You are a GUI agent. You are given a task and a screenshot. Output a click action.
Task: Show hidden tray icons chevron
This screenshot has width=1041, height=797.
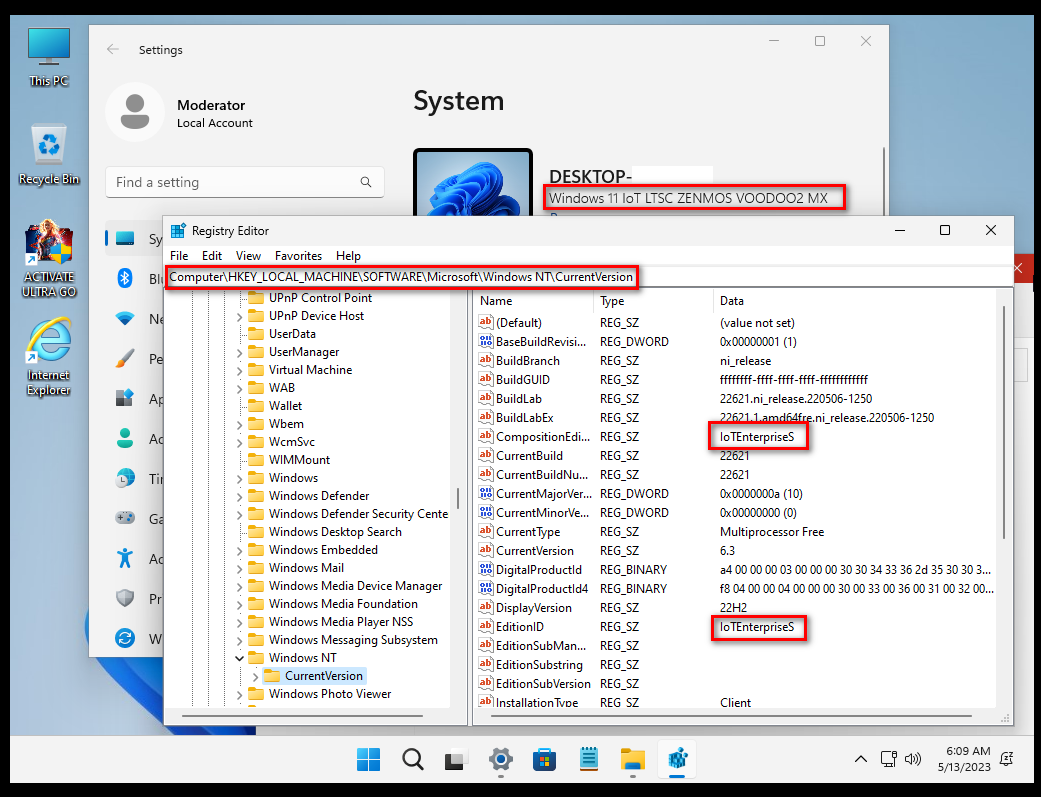pyautogui.click(x=860, y=758)
